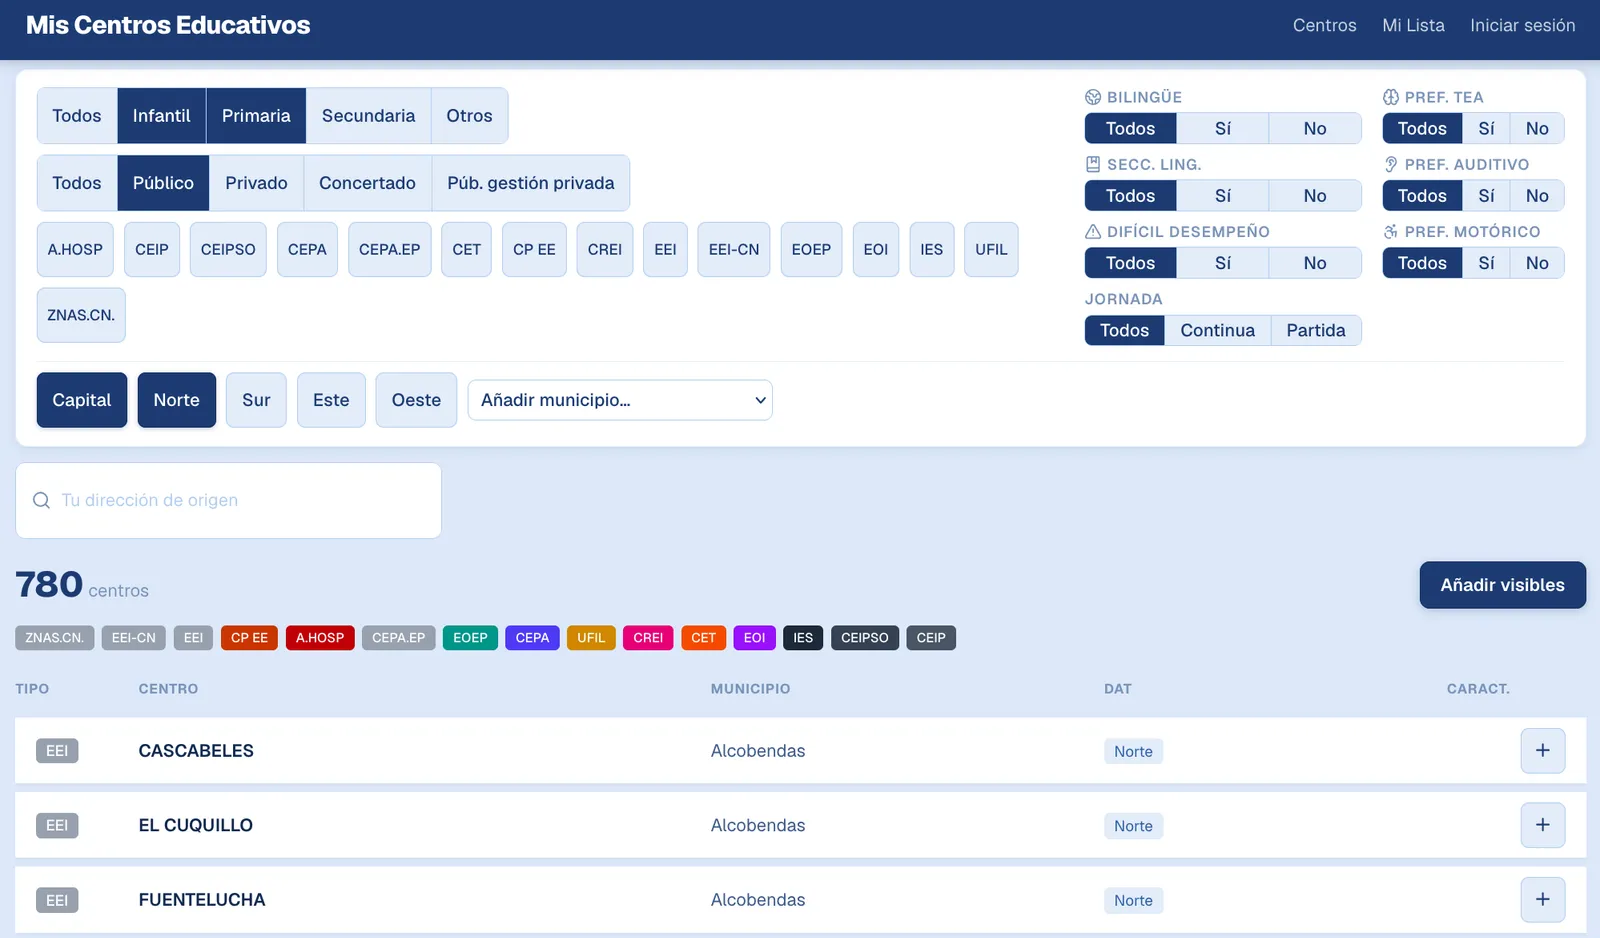
Task: Toggle Público ownership filter
Action: tap(163, 183)
